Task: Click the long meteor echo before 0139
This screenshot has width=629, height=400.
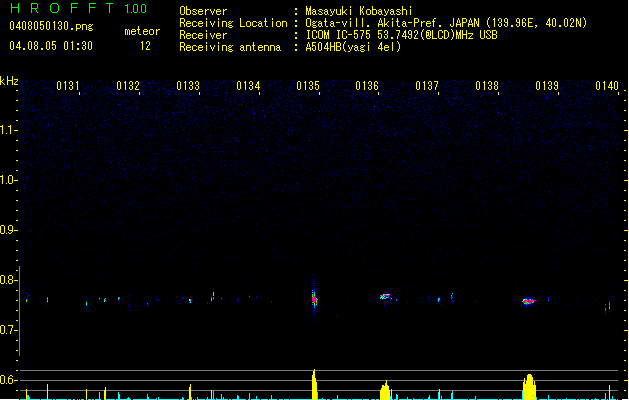Action: pyautogui.click(x=529, y=301)
